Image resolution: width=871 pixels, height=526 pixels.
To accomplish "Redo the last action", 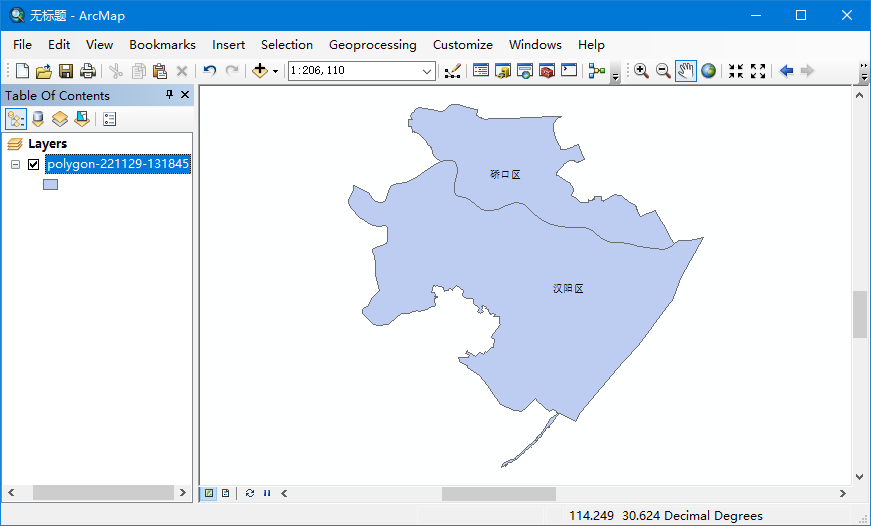I will 232,71.
